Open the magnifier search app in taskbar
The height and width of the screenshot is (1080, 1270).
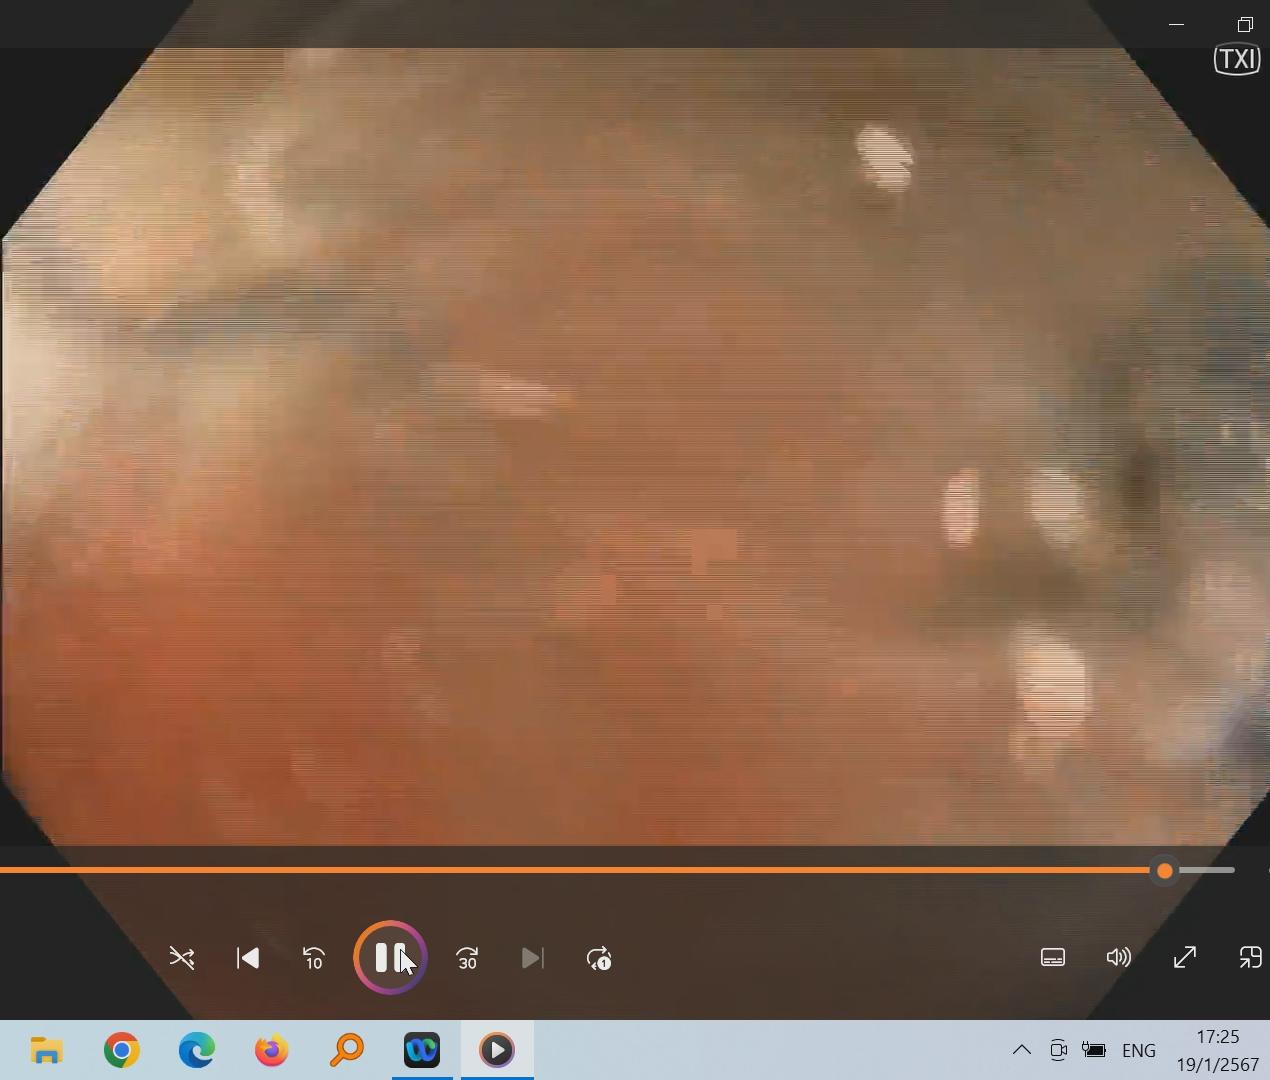pyautogui.click(x=347, y=1050)
